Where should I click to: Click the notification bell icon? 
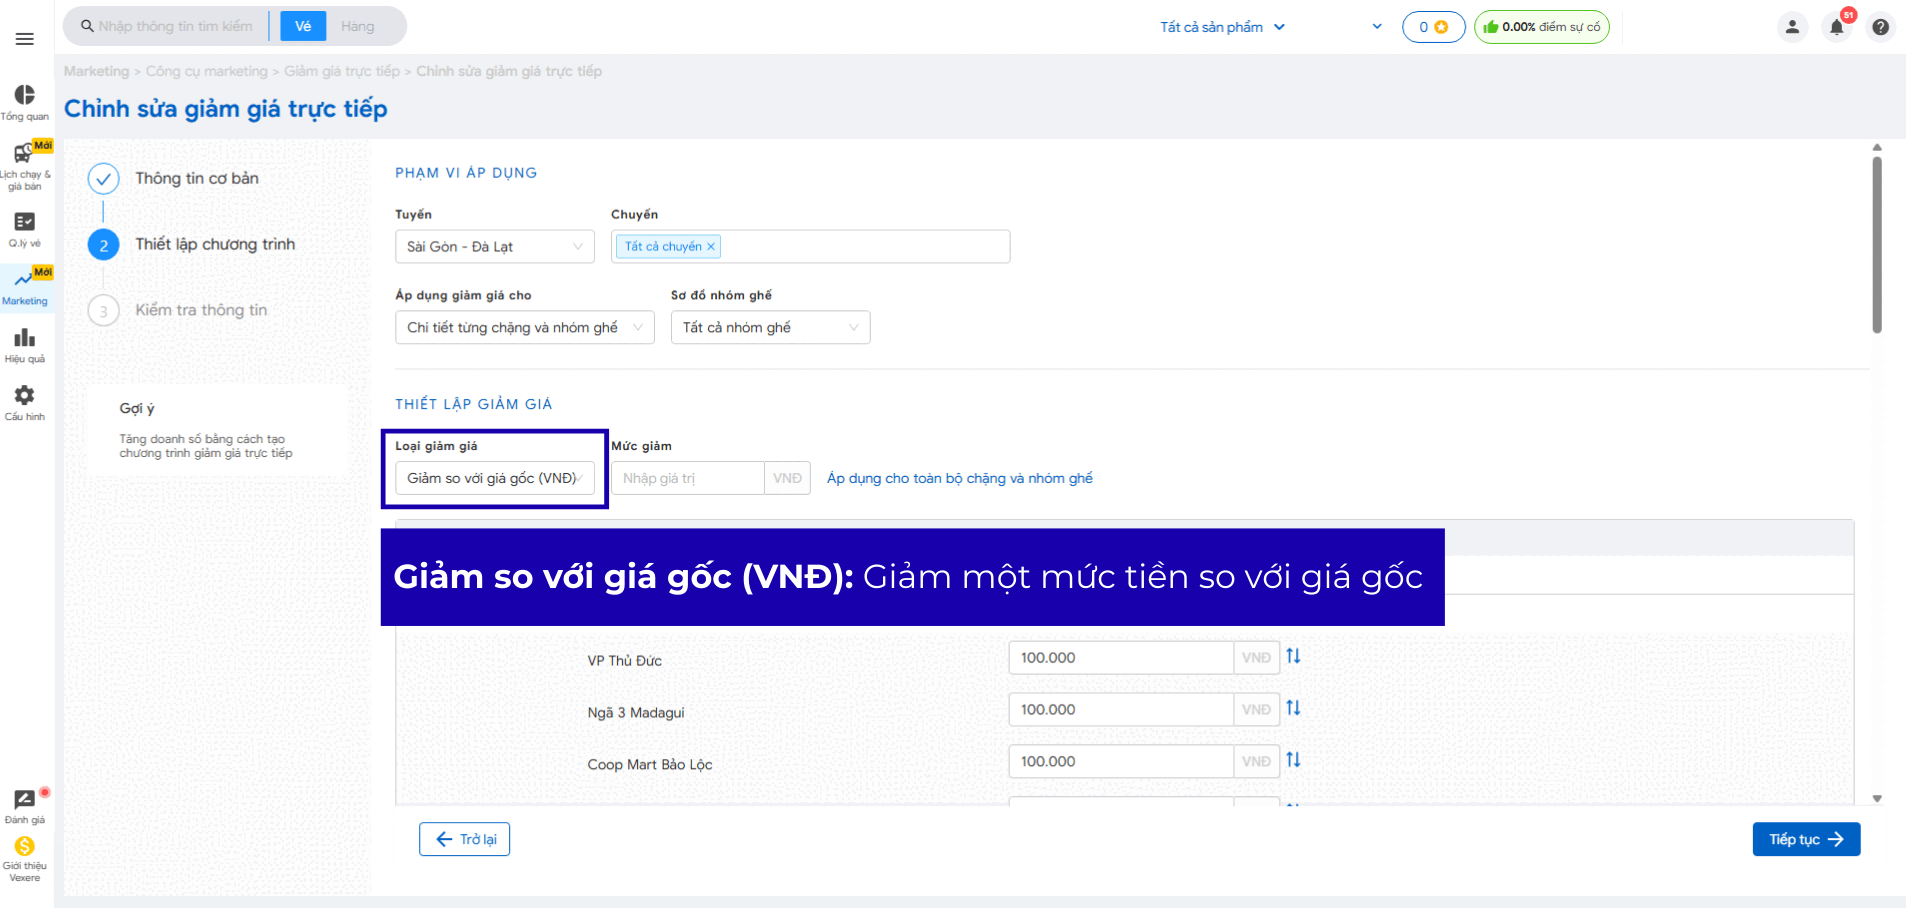coord(1836,27)
